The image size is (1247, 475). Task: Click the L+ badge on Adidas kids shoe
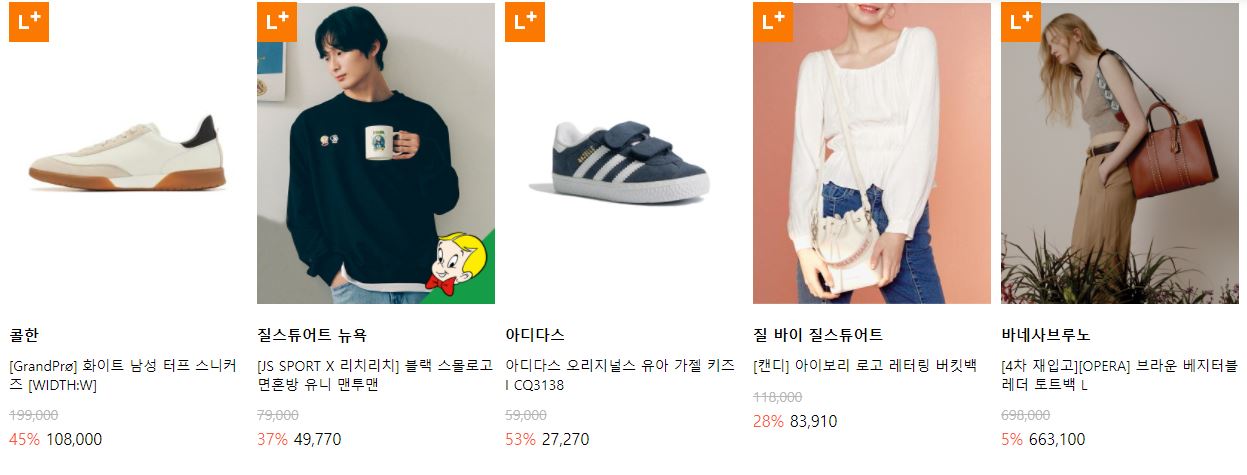(x=525, y=22)
